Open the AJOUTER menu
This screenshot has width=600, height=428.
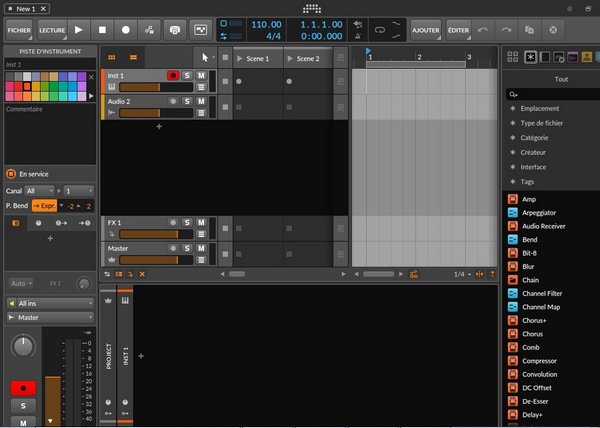click(x=426, y=30)
